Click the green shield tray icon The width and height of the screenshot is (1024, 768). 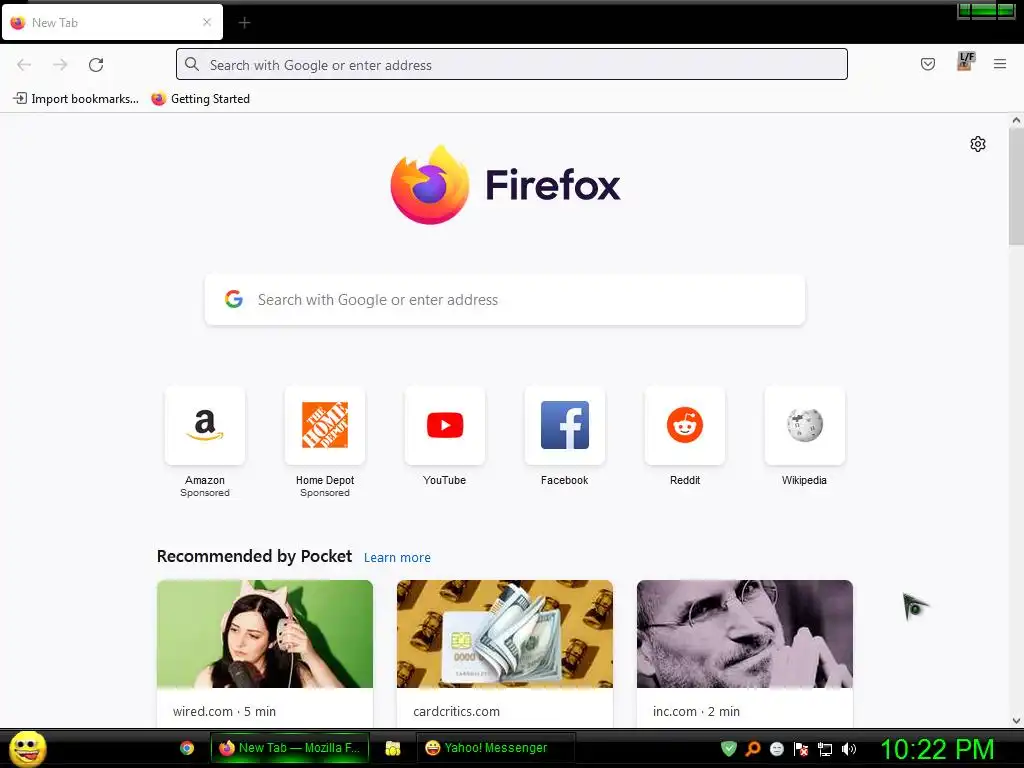coord(729,749)
